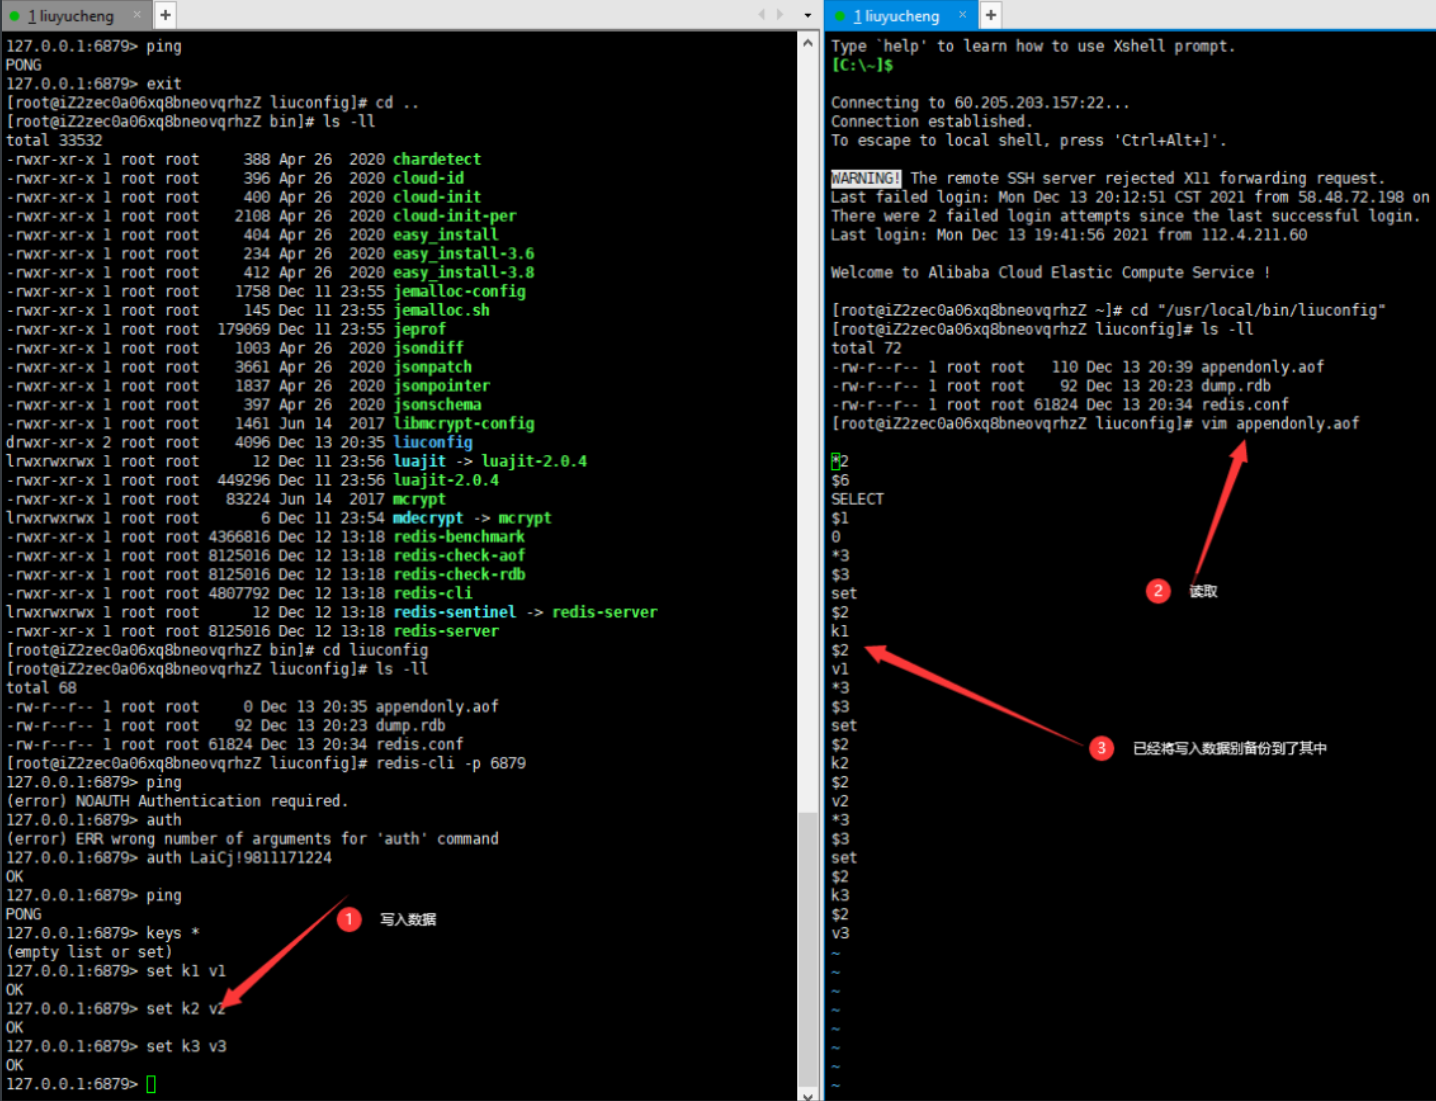Click the 'redis-cli -p 6879' command text
The image size is (1436, 1101).
451,764
